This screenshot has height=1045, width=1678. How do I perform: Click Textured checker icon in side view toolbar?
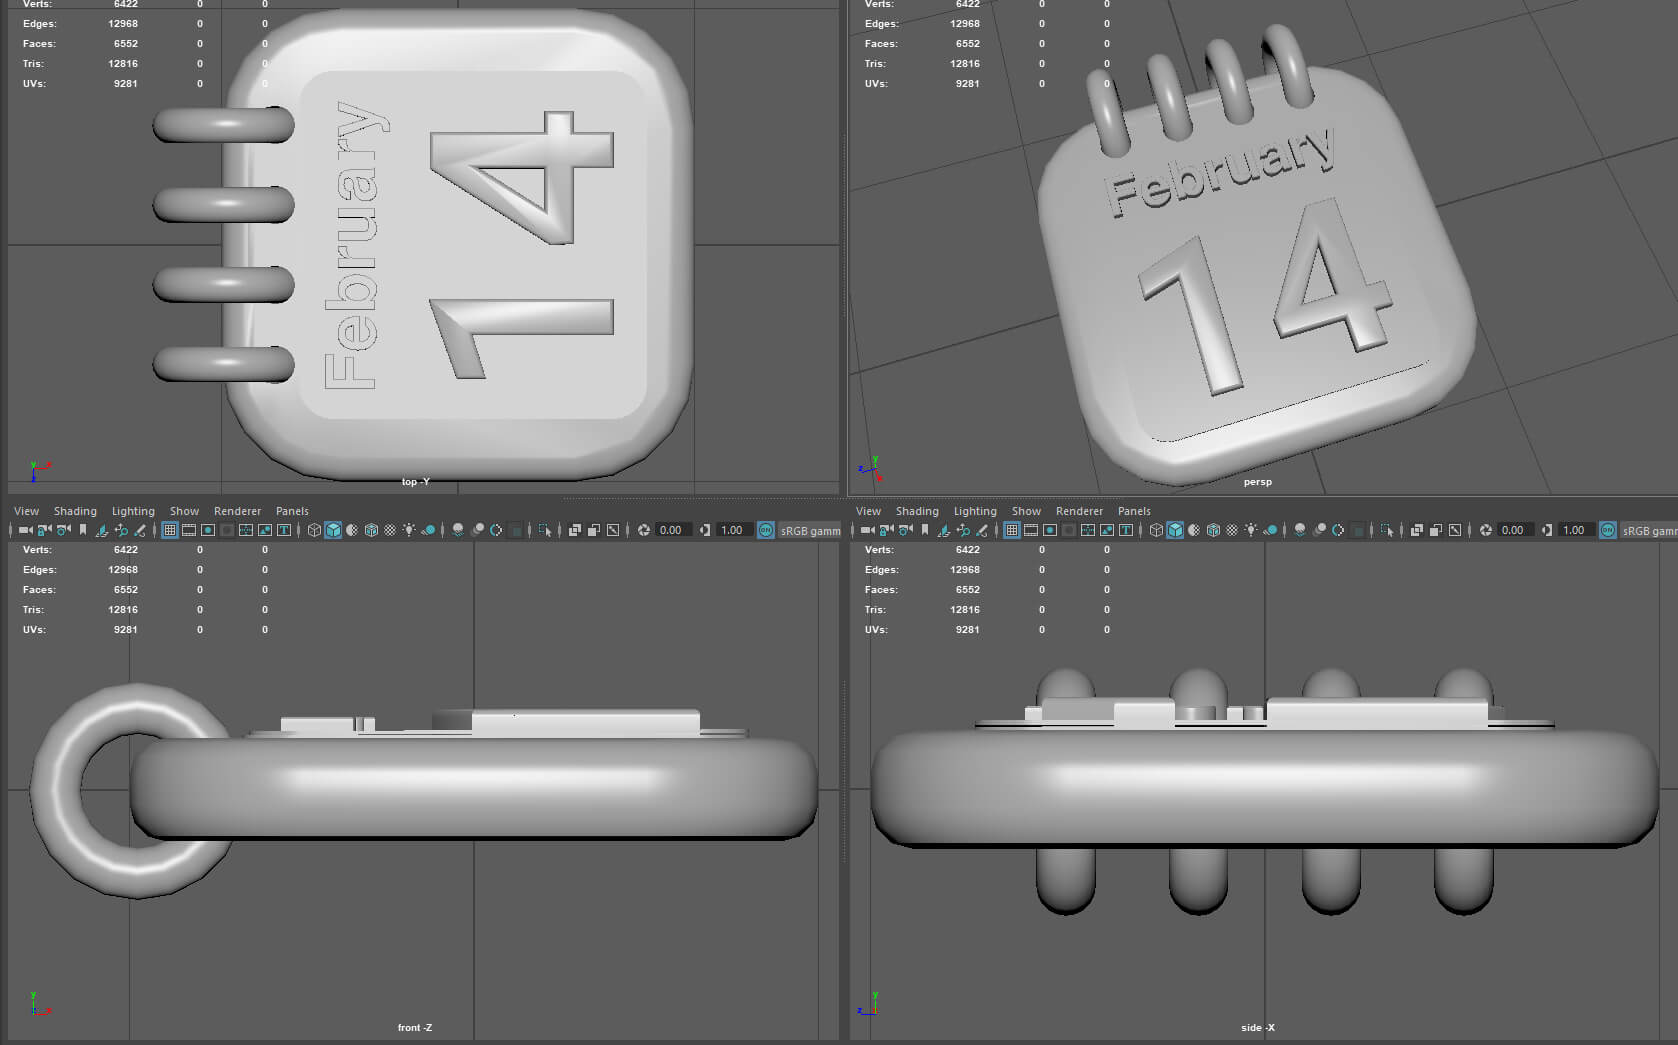1232,530
